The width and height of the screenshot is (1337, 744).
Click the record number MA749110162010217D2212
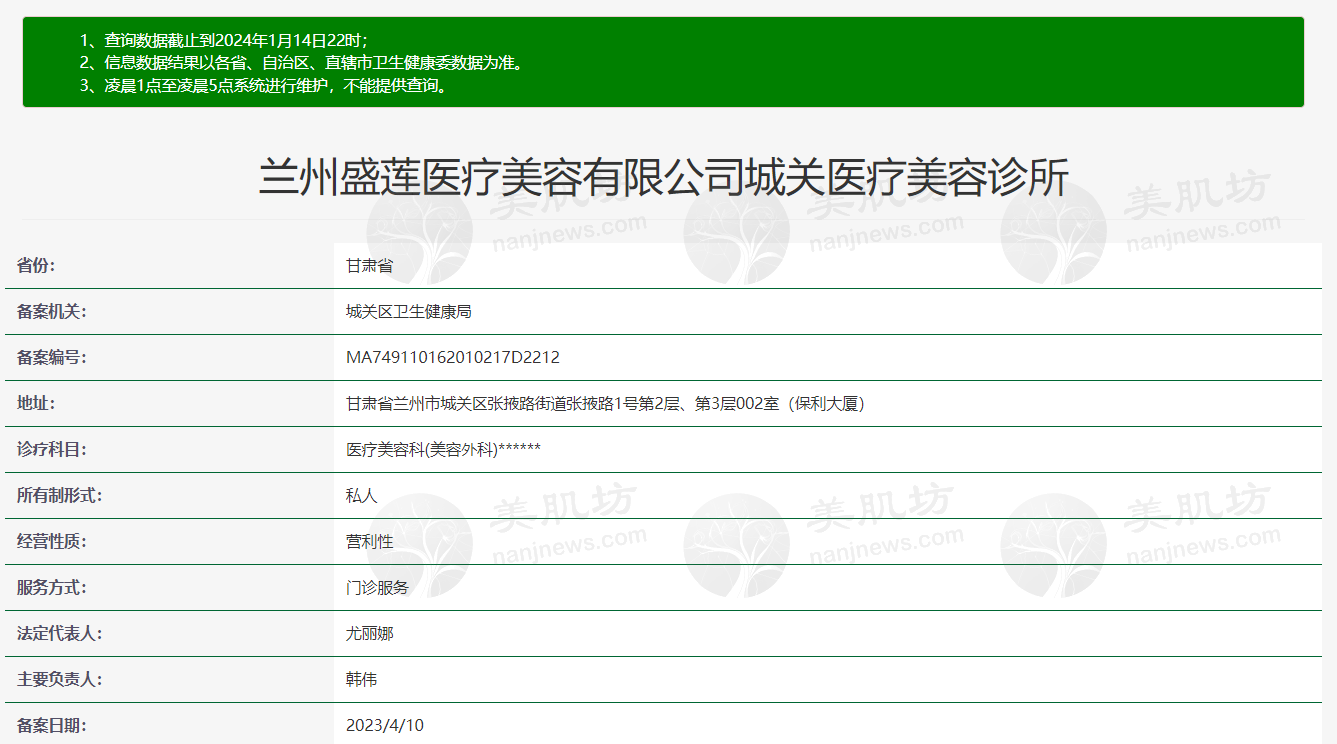[x=452, y=358]
